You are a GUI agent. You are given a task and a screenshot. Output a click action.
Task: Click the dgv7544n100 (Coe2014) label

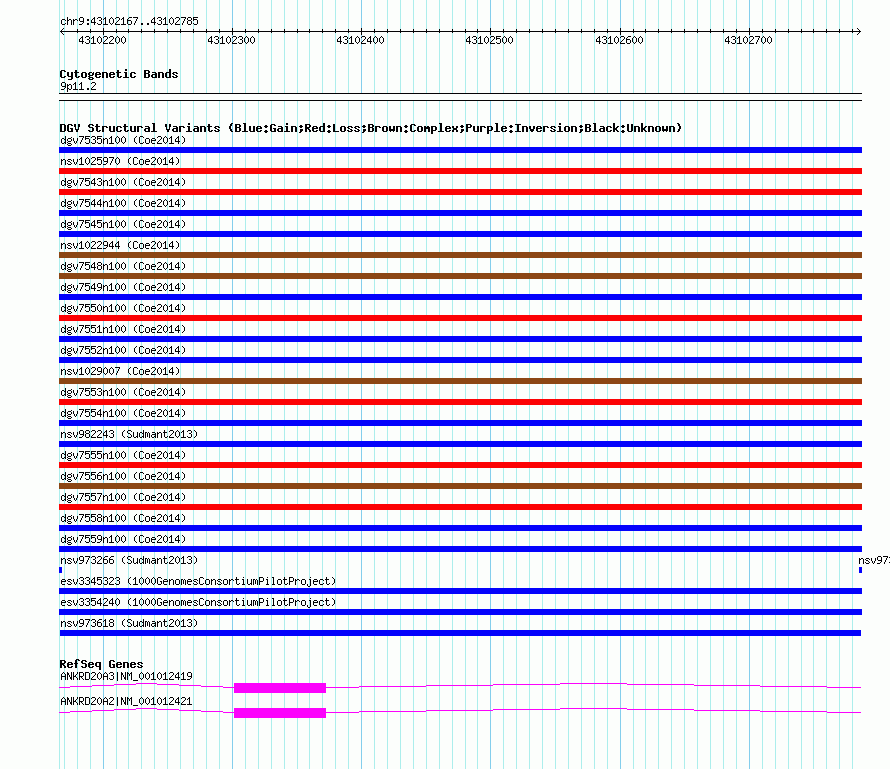coord(123,203)
